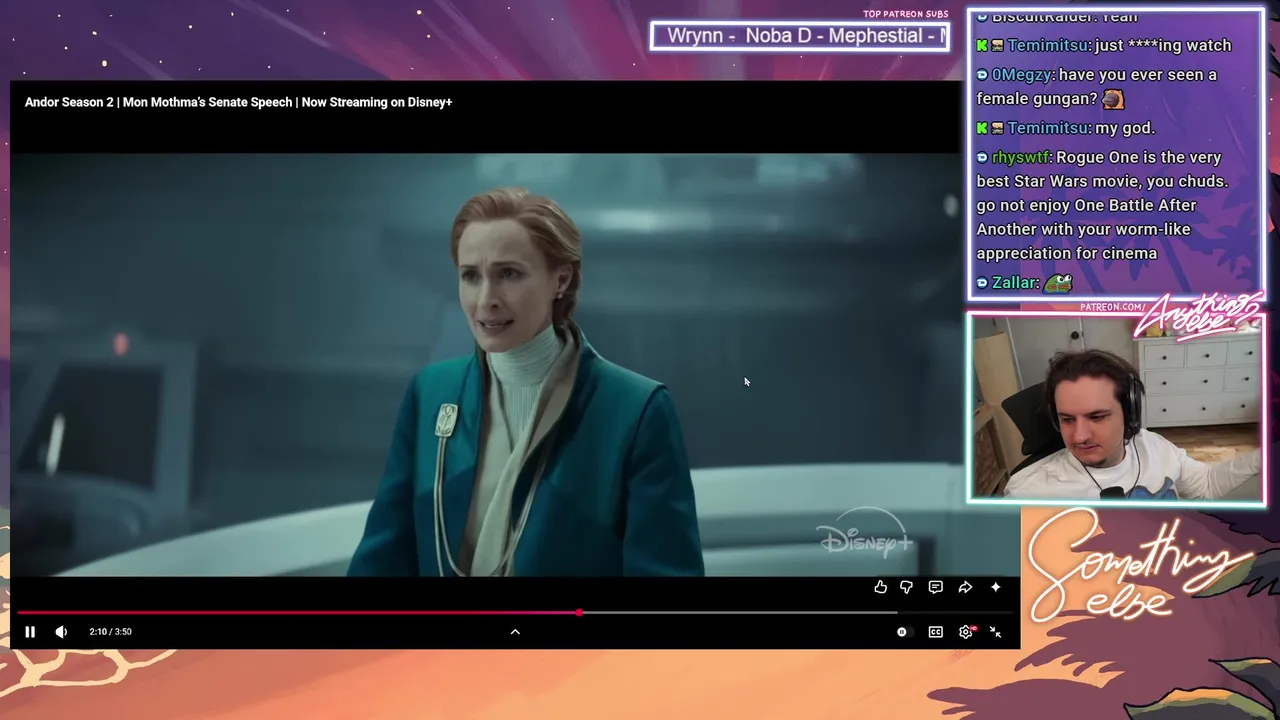Seek on the red video progress bar
The width and height of the screenshot is (1280, 720).
(x=515, y=612)
